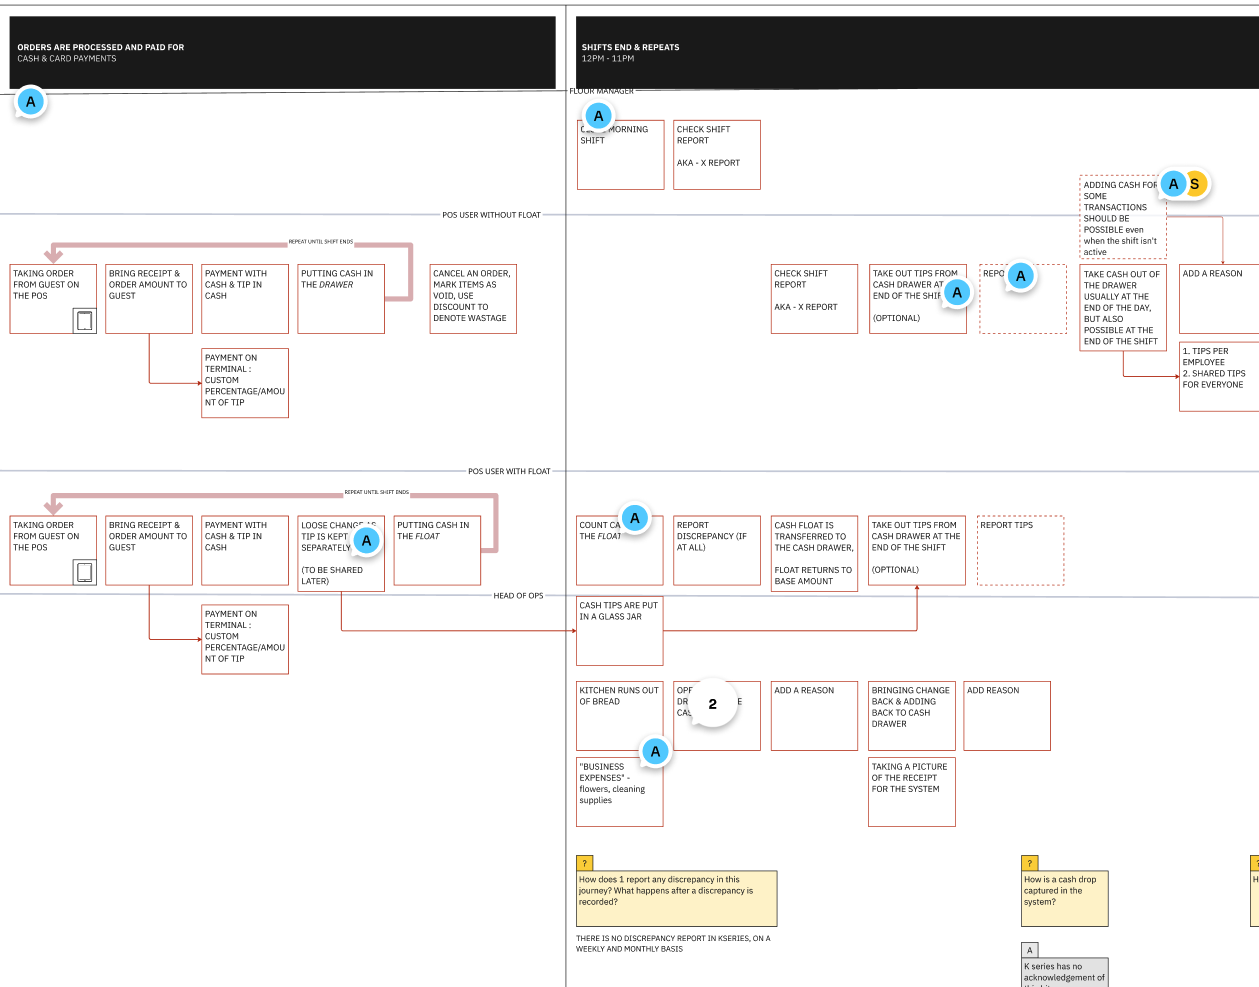
Task: Select the Shifts End & Repeats header
Action: pyautogui.click(x=917, y=52)
